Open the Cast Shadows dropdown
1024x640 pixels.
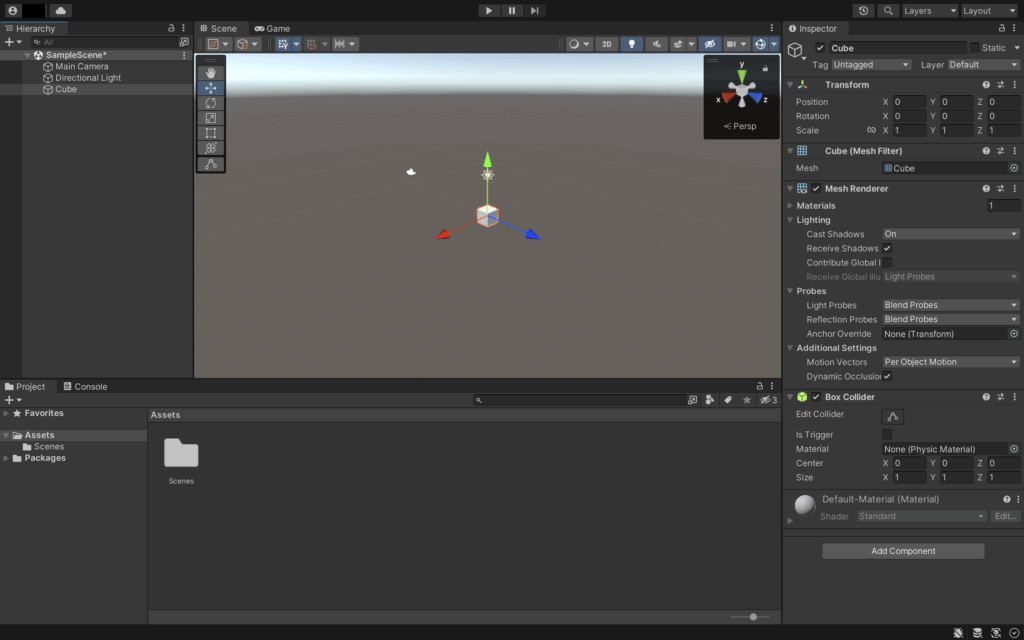point(950,234)
